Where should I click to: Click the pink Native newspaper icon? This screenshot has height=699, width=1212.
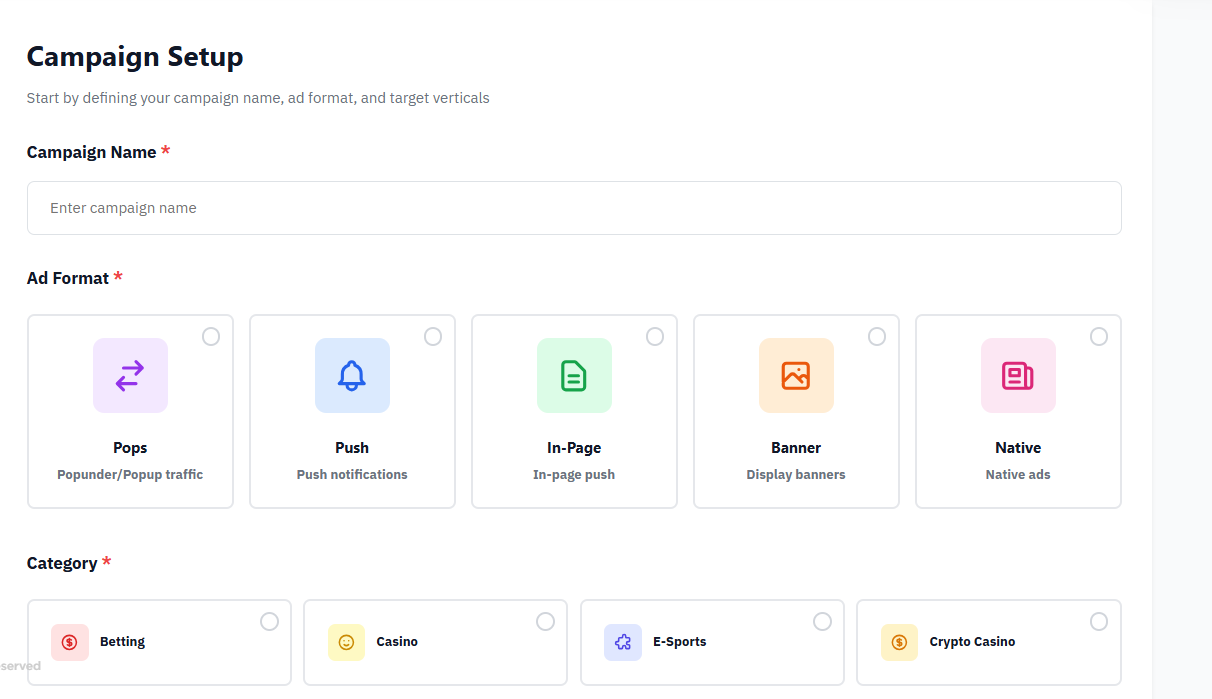[x=1018, y=376]
